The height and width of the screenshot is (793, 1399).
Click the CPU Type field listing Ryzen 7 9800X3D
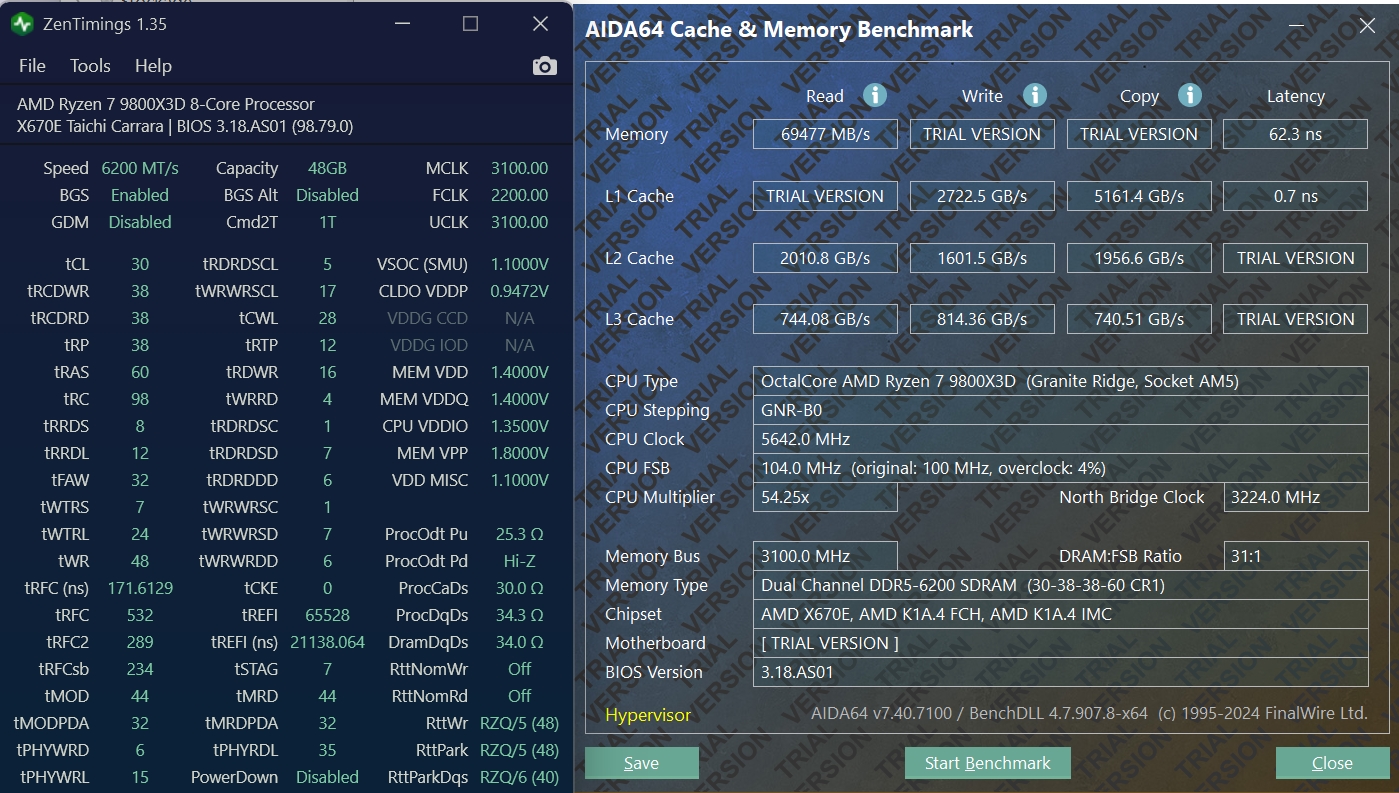(x=1060, y=381)
